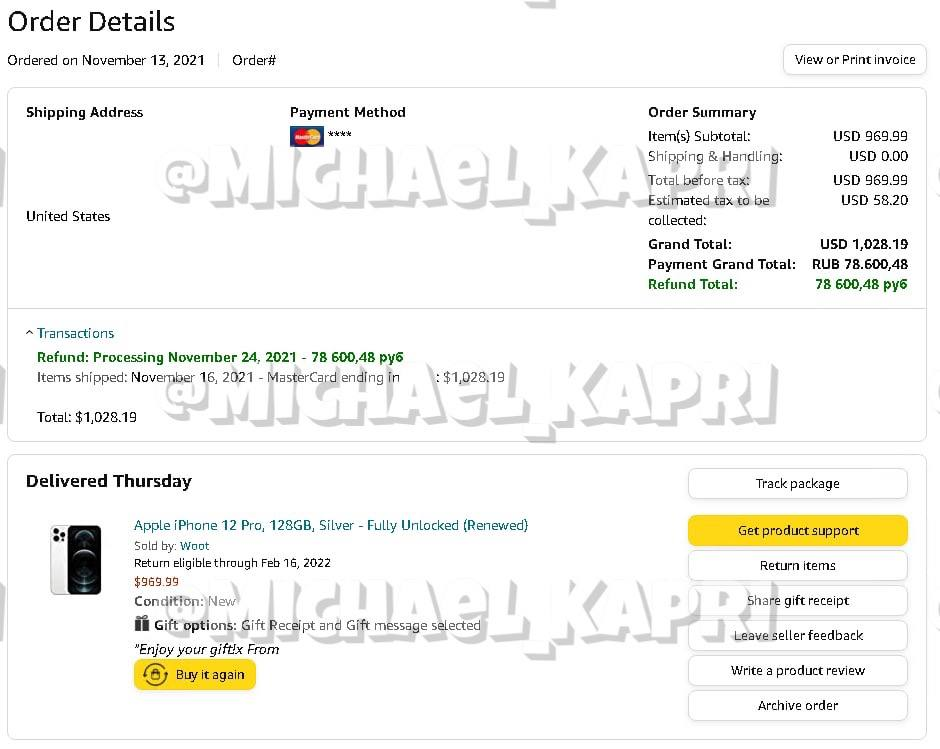Click Get product support button
The image size is (940, 749).
[797, 530]
